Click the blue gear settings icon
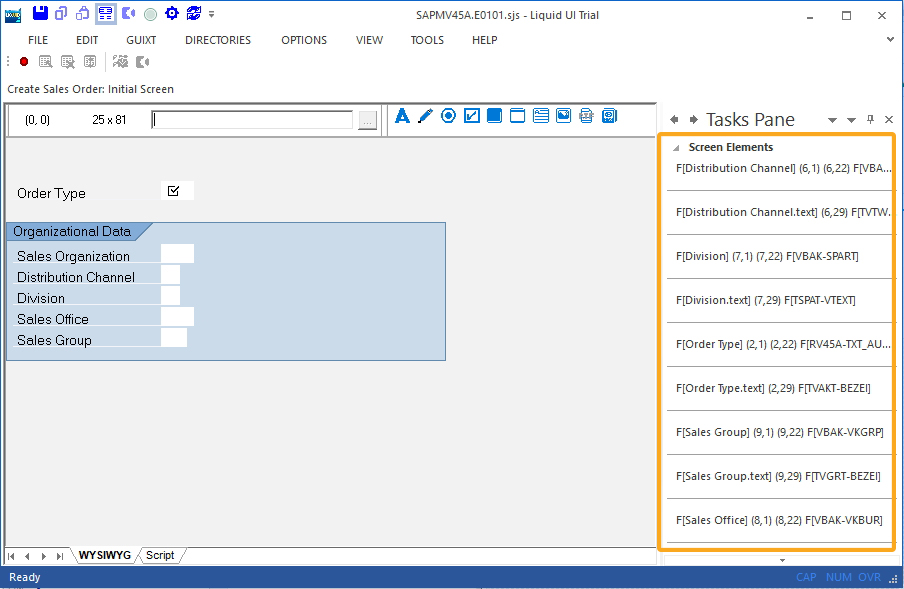This screenshot has width=904, height=589. [x=171, y=14]
